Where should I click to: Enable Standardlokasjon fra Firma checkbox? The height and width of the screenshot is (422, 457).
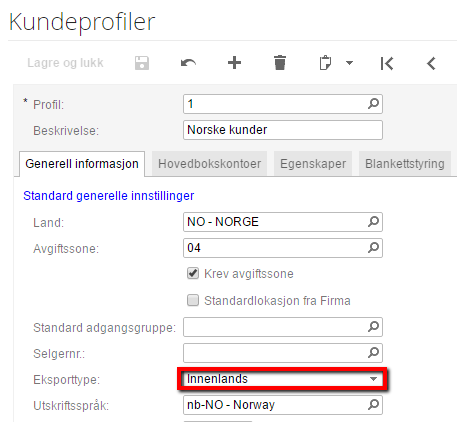(x=193, y=300)
